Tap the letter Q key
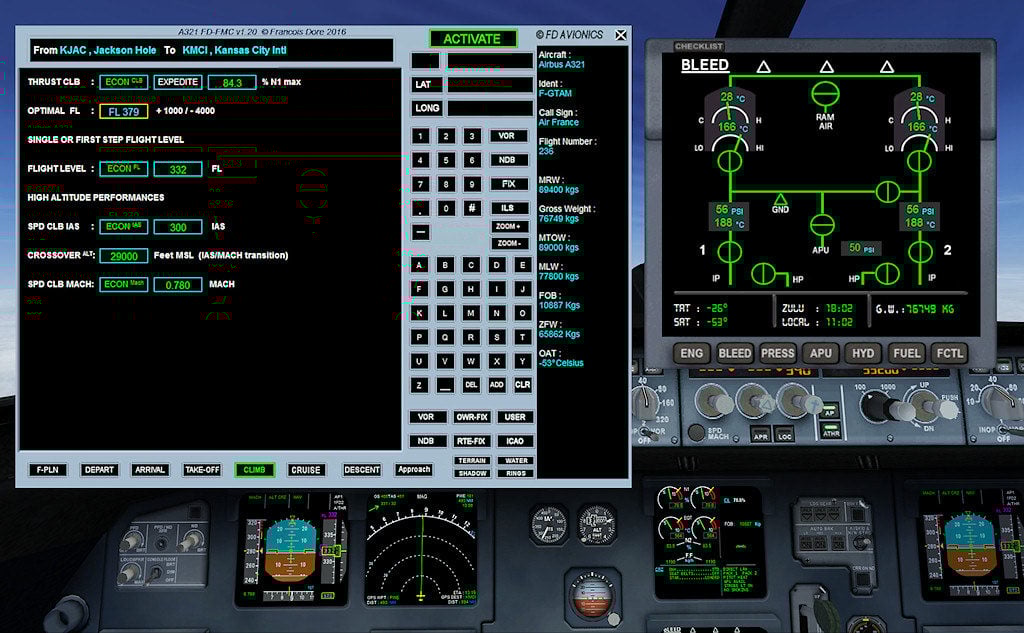1024x633 pixels. (445, 338)
